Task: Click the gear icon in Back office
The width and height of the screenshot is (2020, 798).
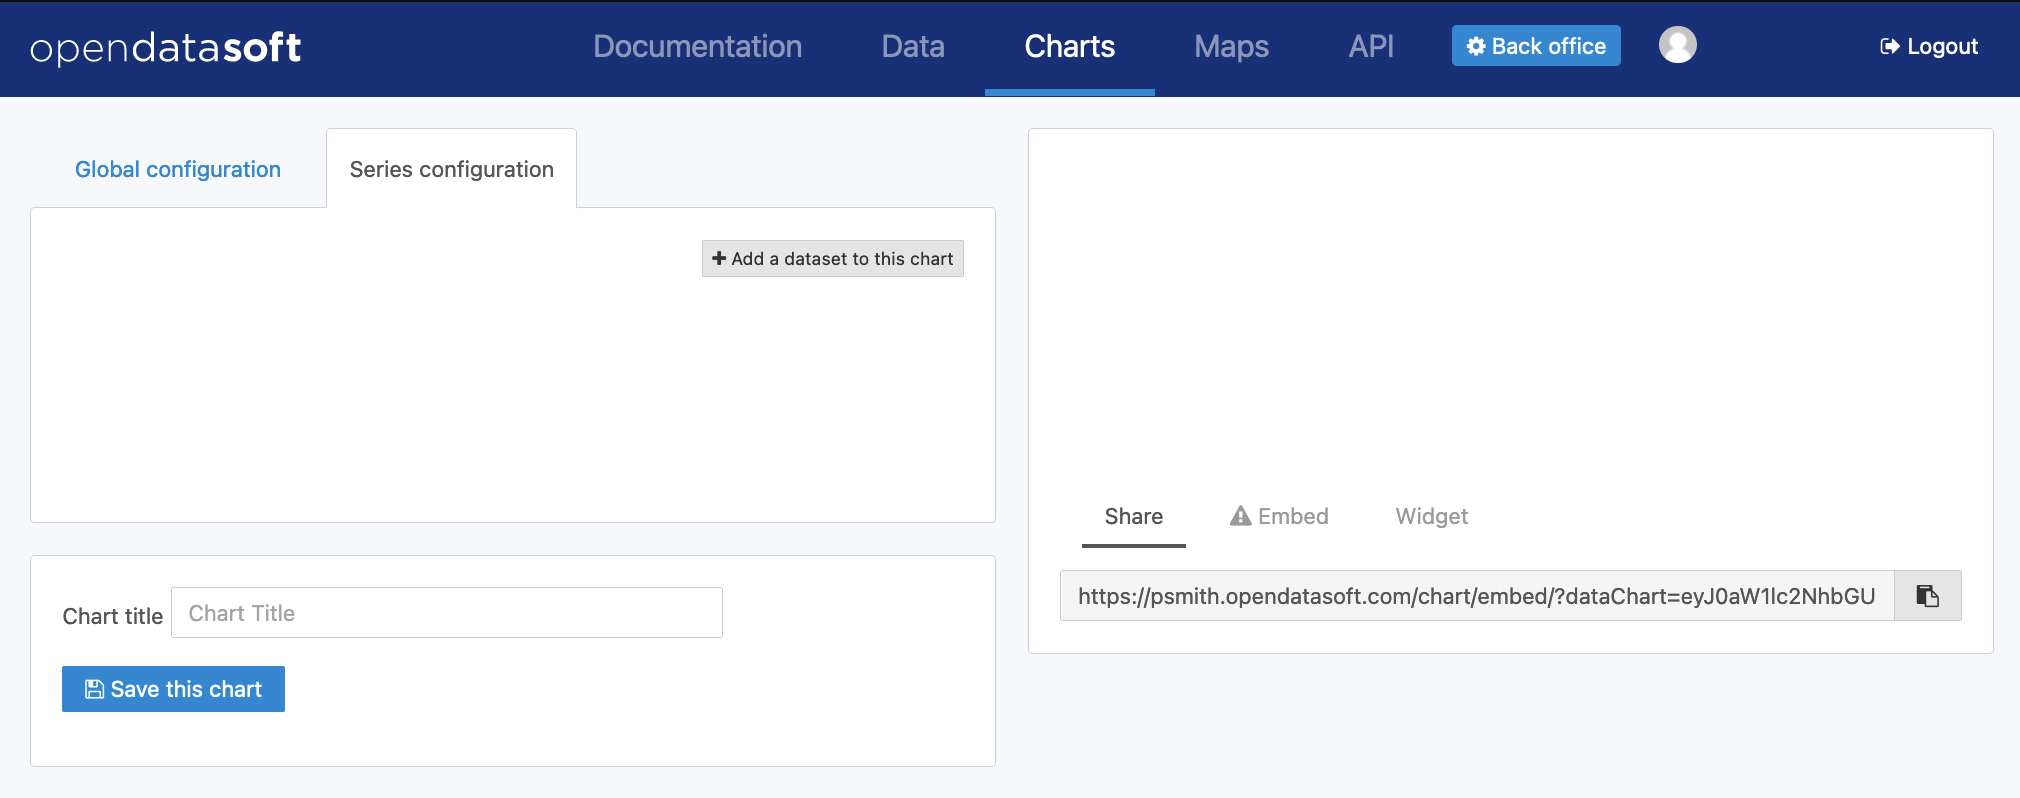Action: (x=1475, y=46)
